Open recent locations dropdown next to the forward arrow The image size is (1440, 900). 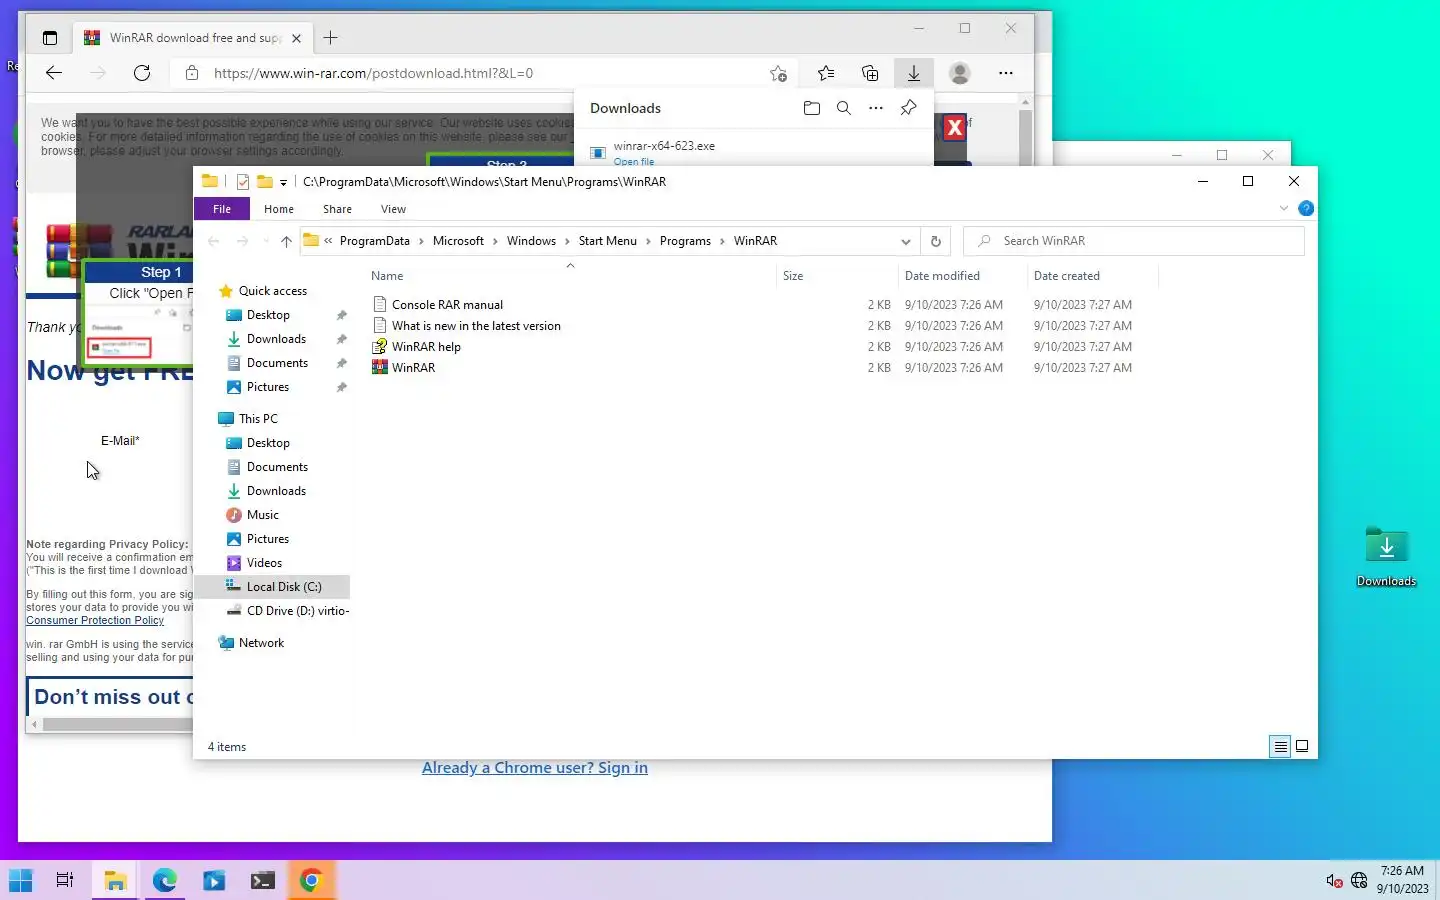(x=266, y=241)
